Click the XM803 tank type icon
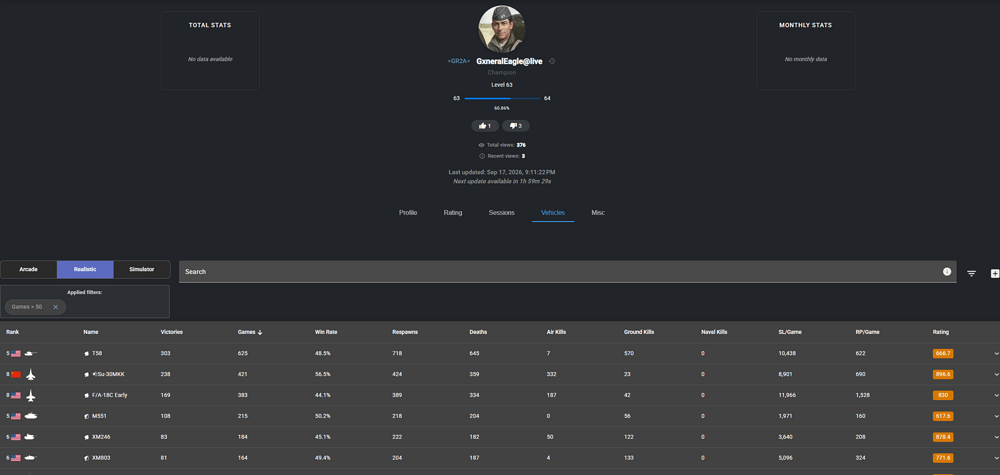The width and height of the screenshot is (1000, 475). 31,458
